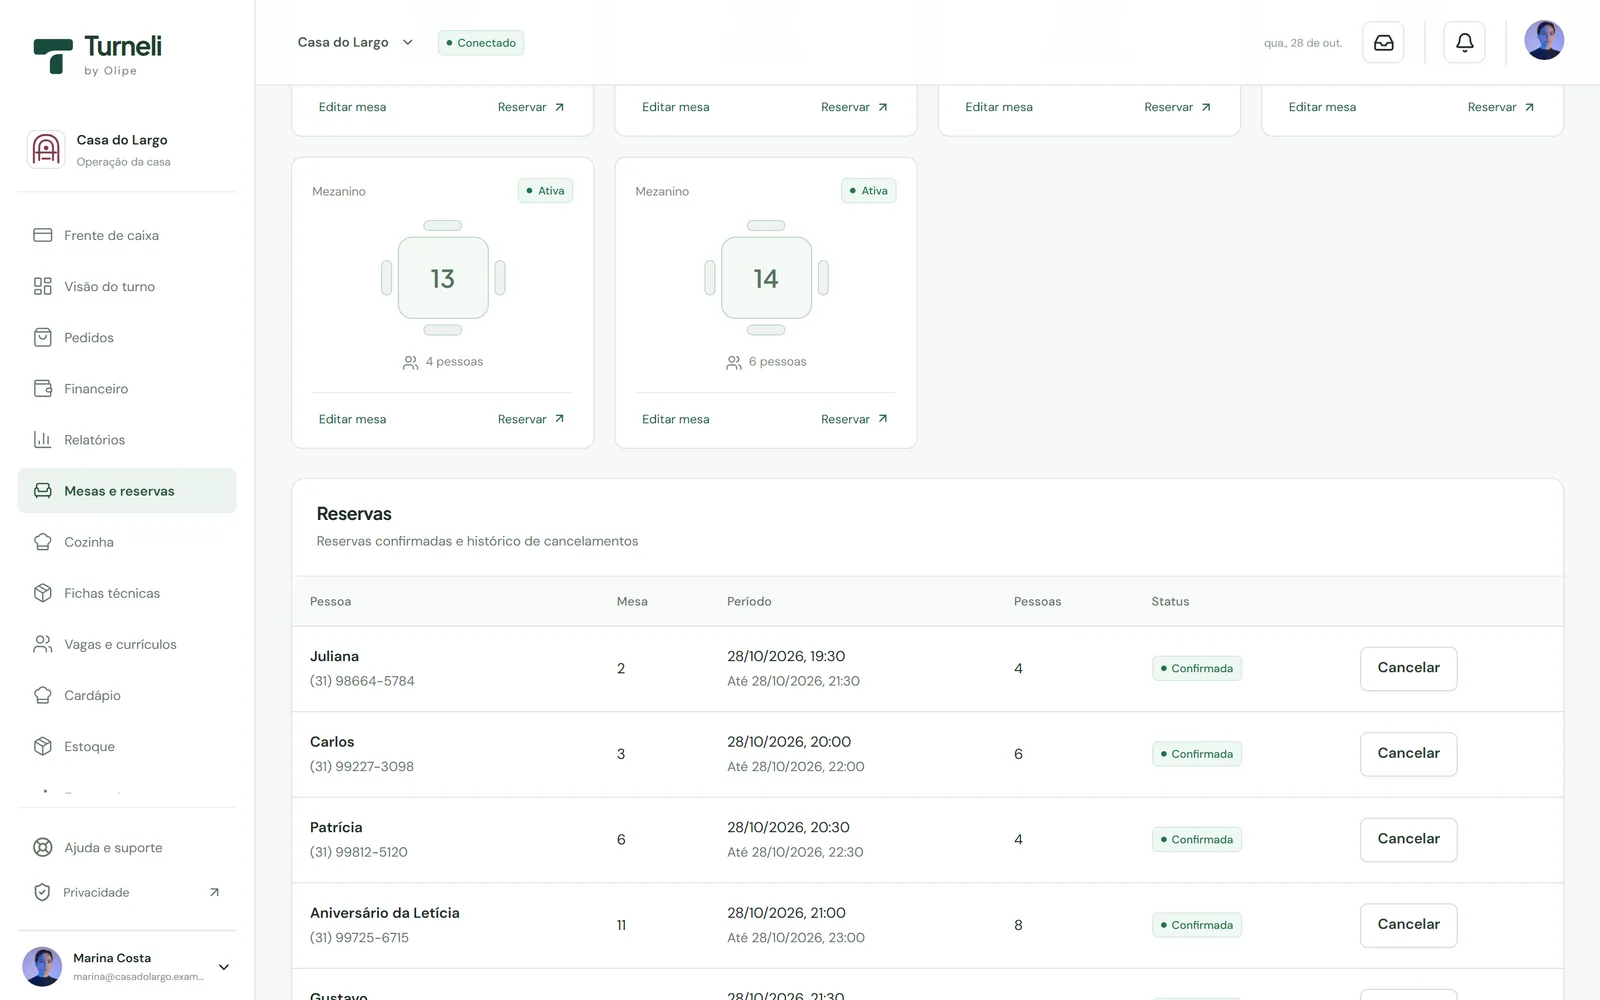Screen dimensions: 1600x1000
Task: Reserve table 13 in Mezanino
Action: click(x=531, y=419)
